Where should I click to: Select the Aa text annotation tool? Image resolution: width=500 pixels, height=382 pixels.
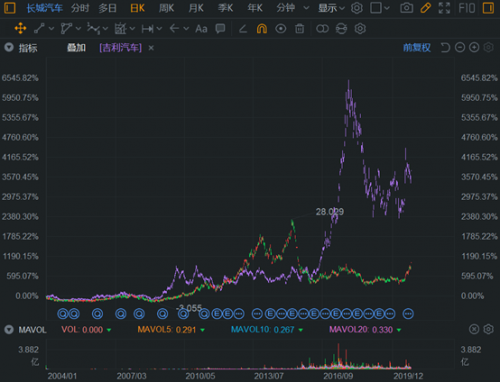(201, 29)
